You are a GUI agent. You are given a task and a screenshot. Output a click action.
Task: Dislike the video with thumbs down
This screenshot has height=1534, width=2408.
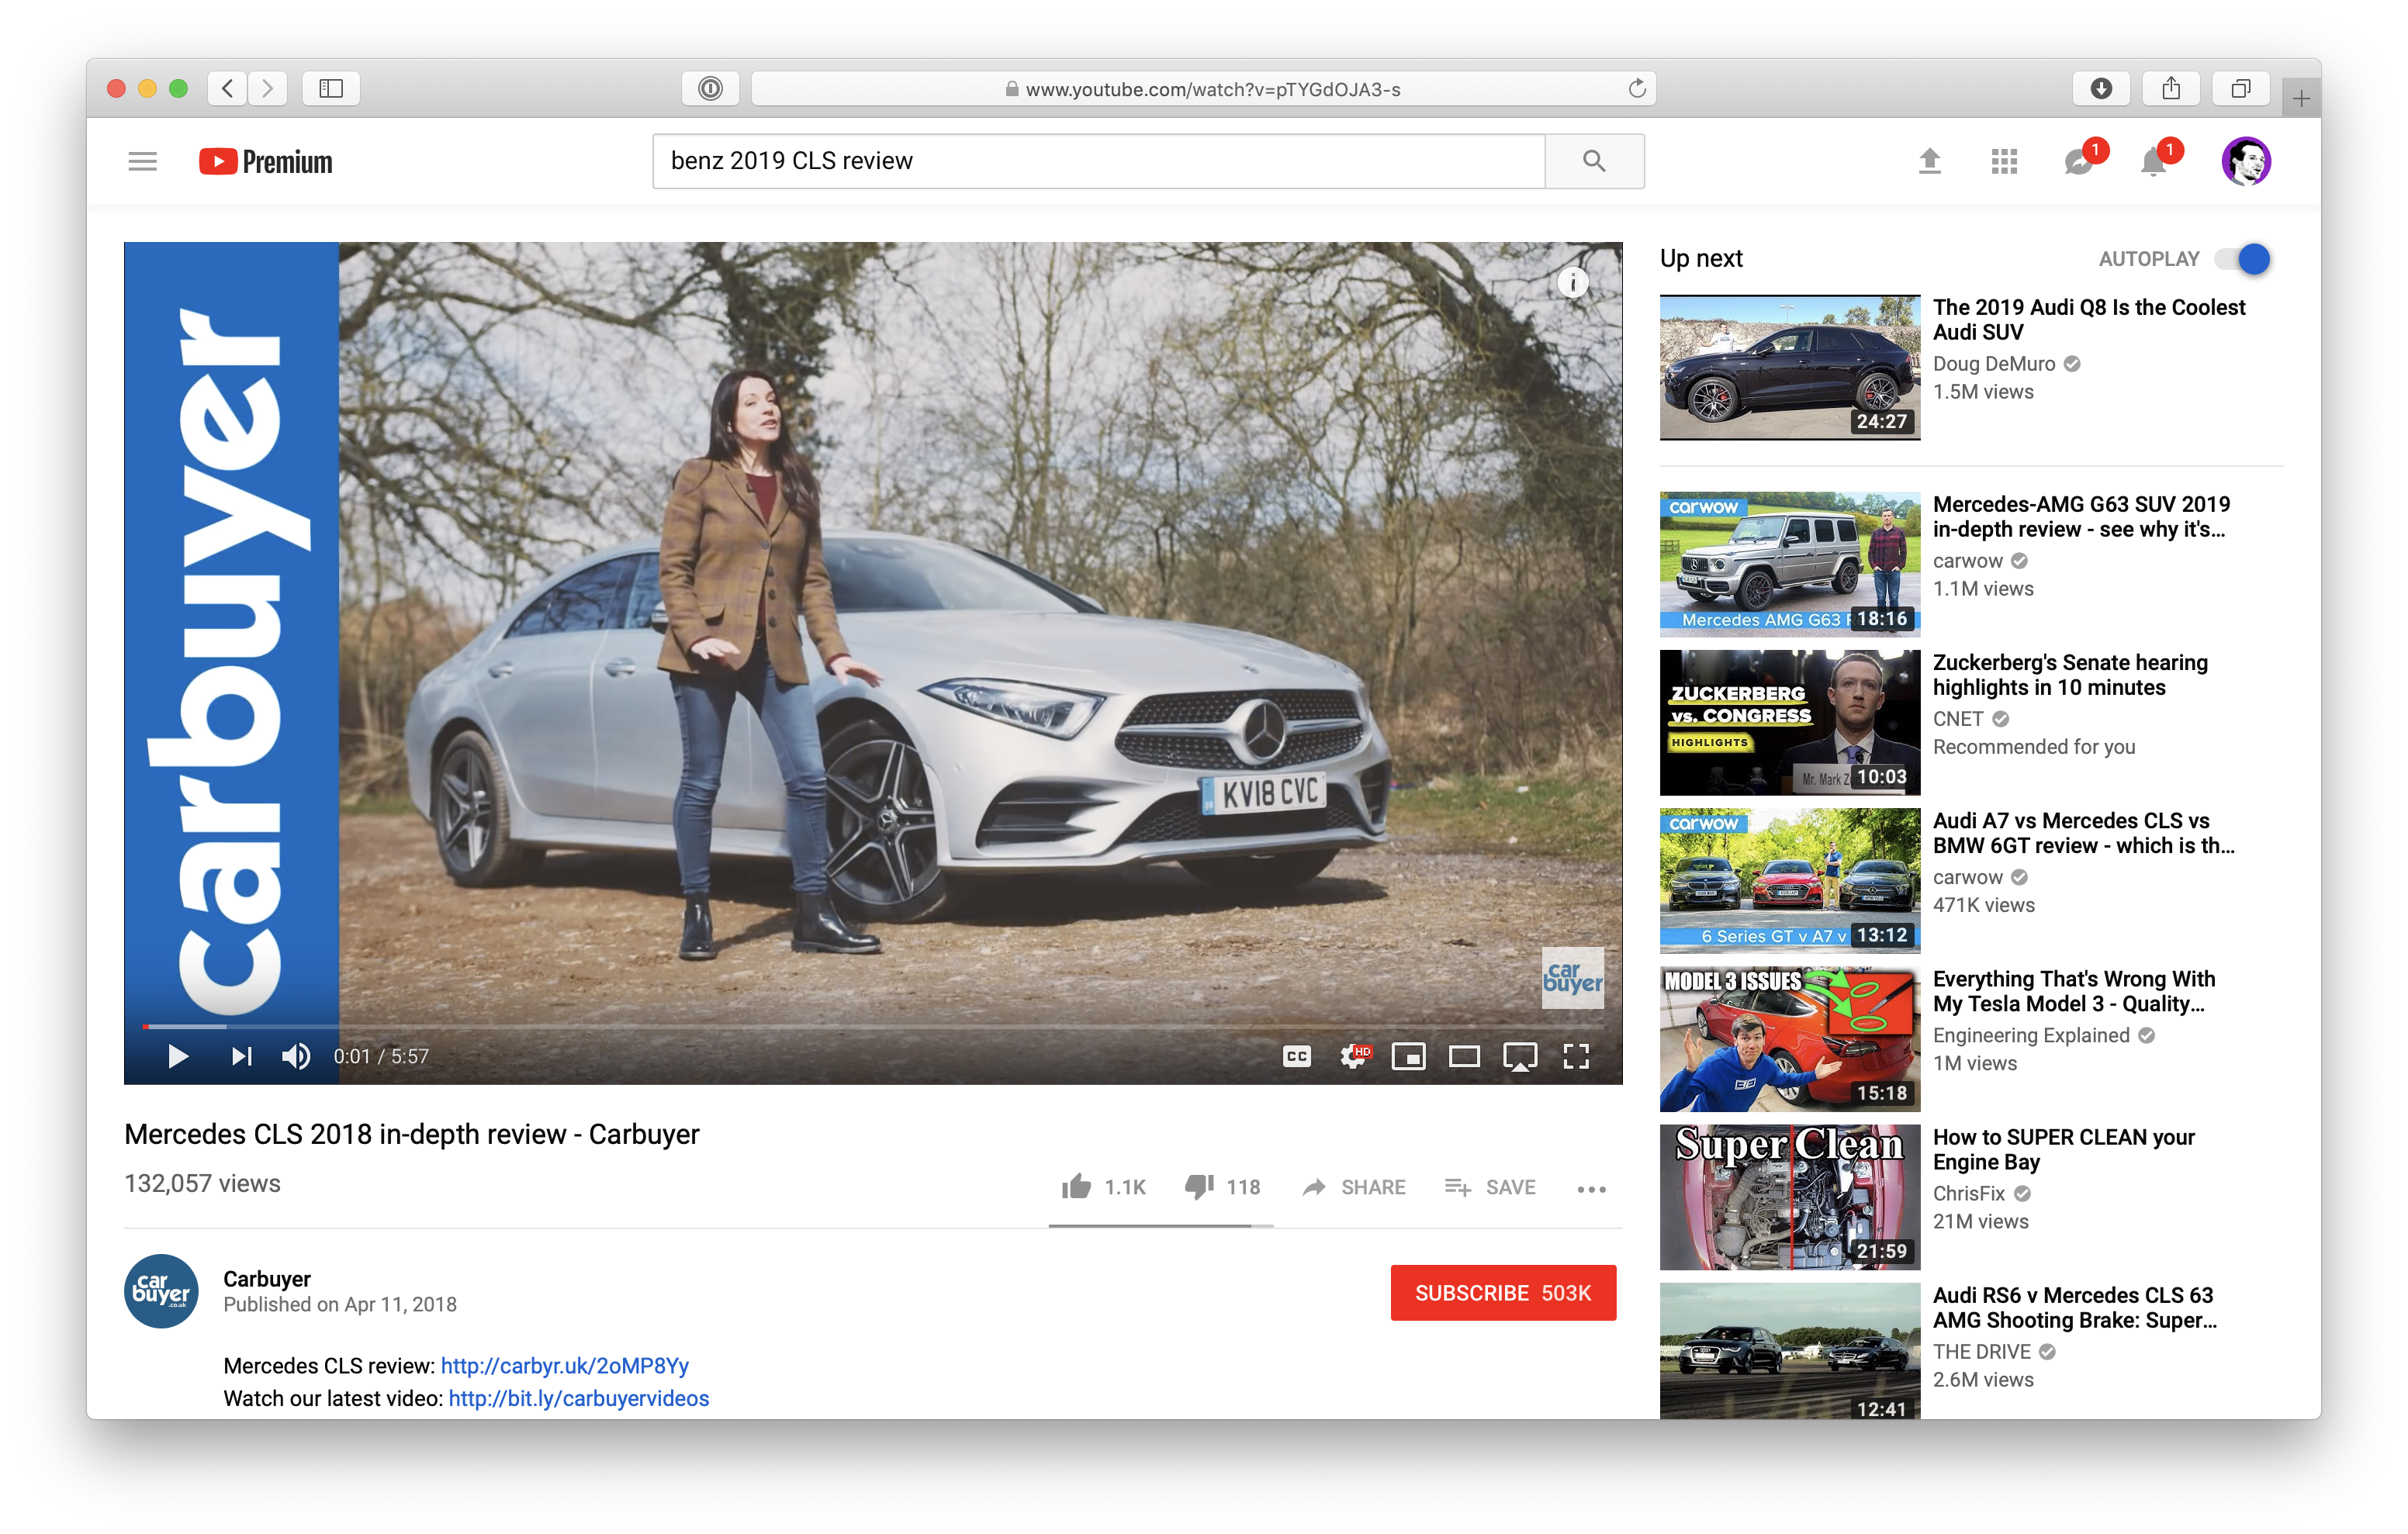[1222, 1187]
